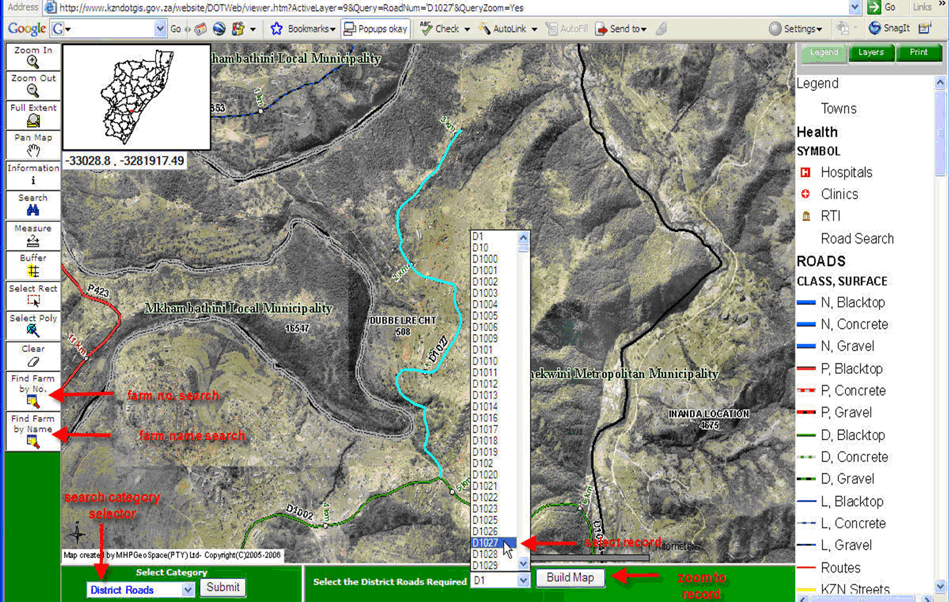Open Google toolbar Settings menu

(795, 28)
